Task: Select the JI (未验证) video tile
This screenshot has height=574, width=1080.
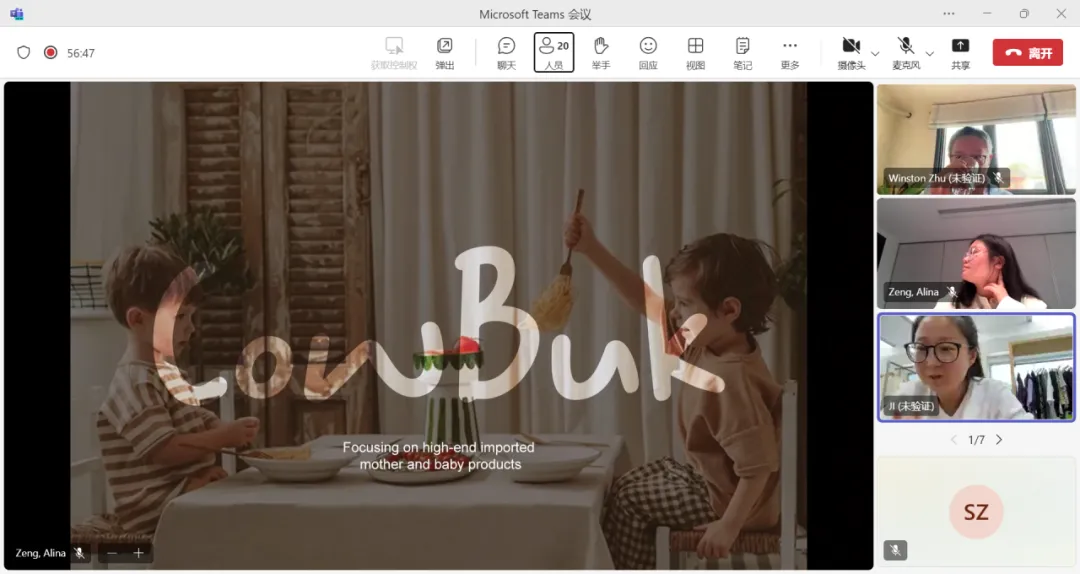Action: (975, 367)
